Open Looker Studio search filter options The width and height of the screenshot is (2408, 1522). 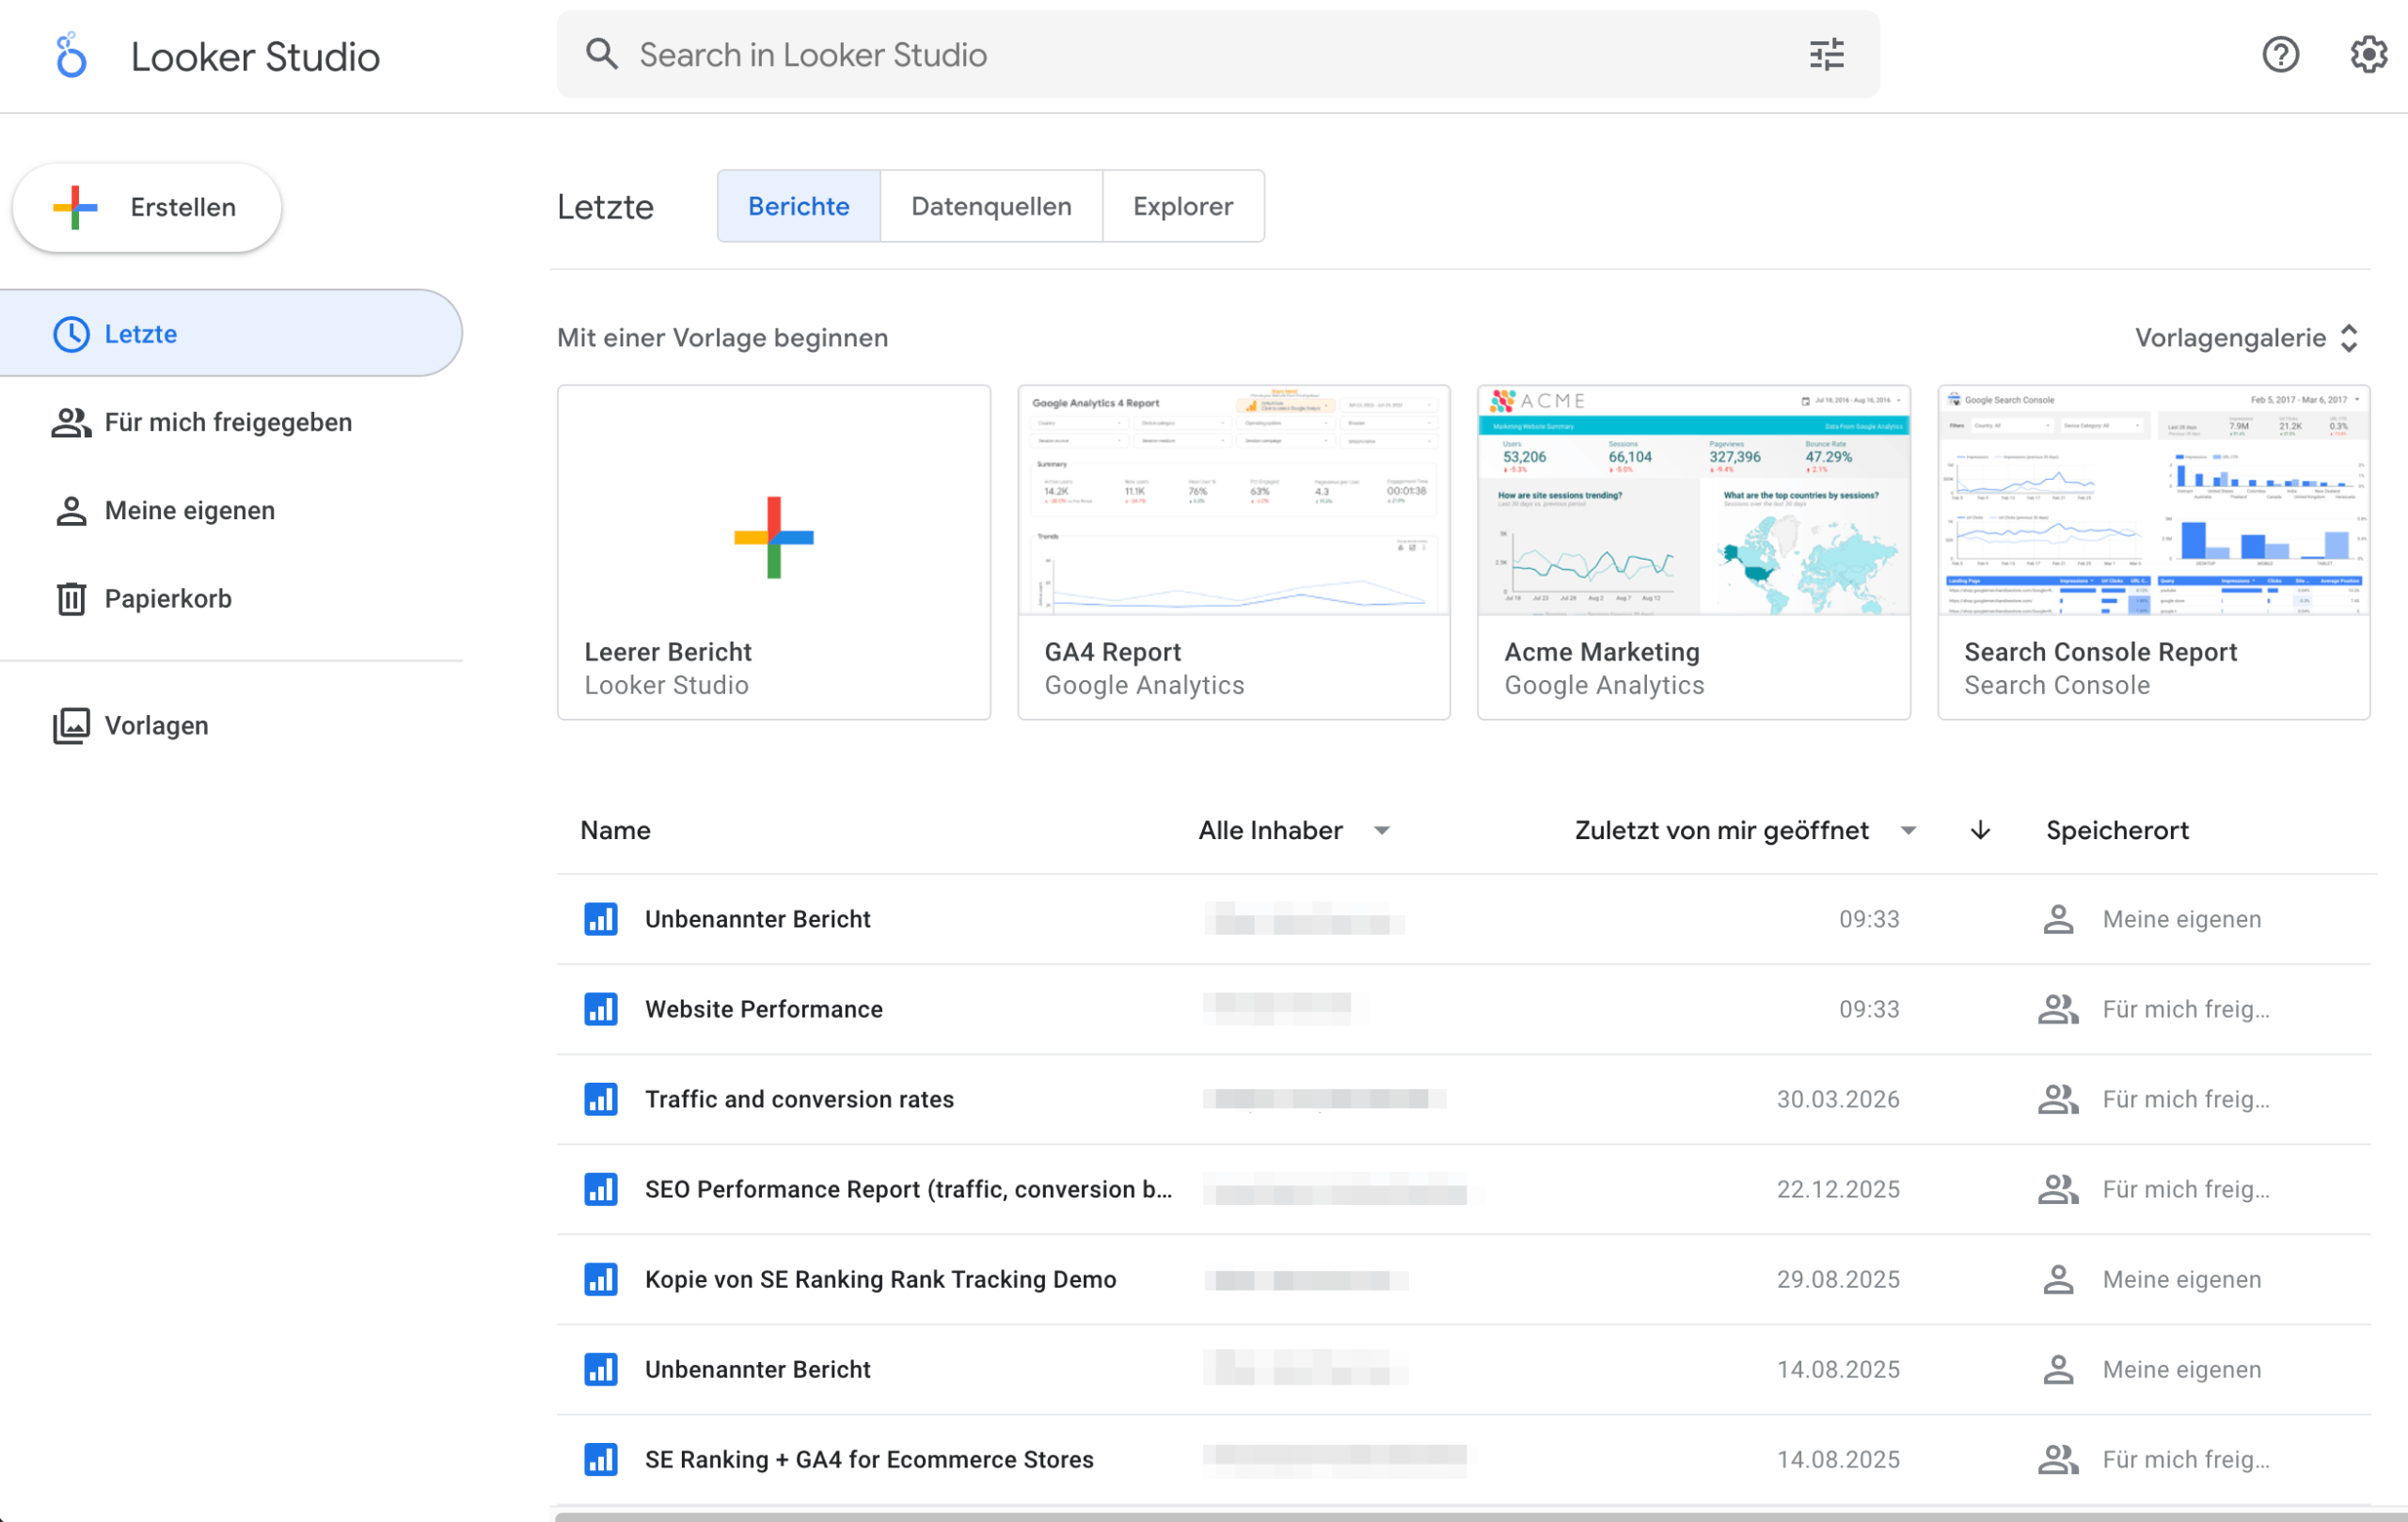pos(1826,54)
